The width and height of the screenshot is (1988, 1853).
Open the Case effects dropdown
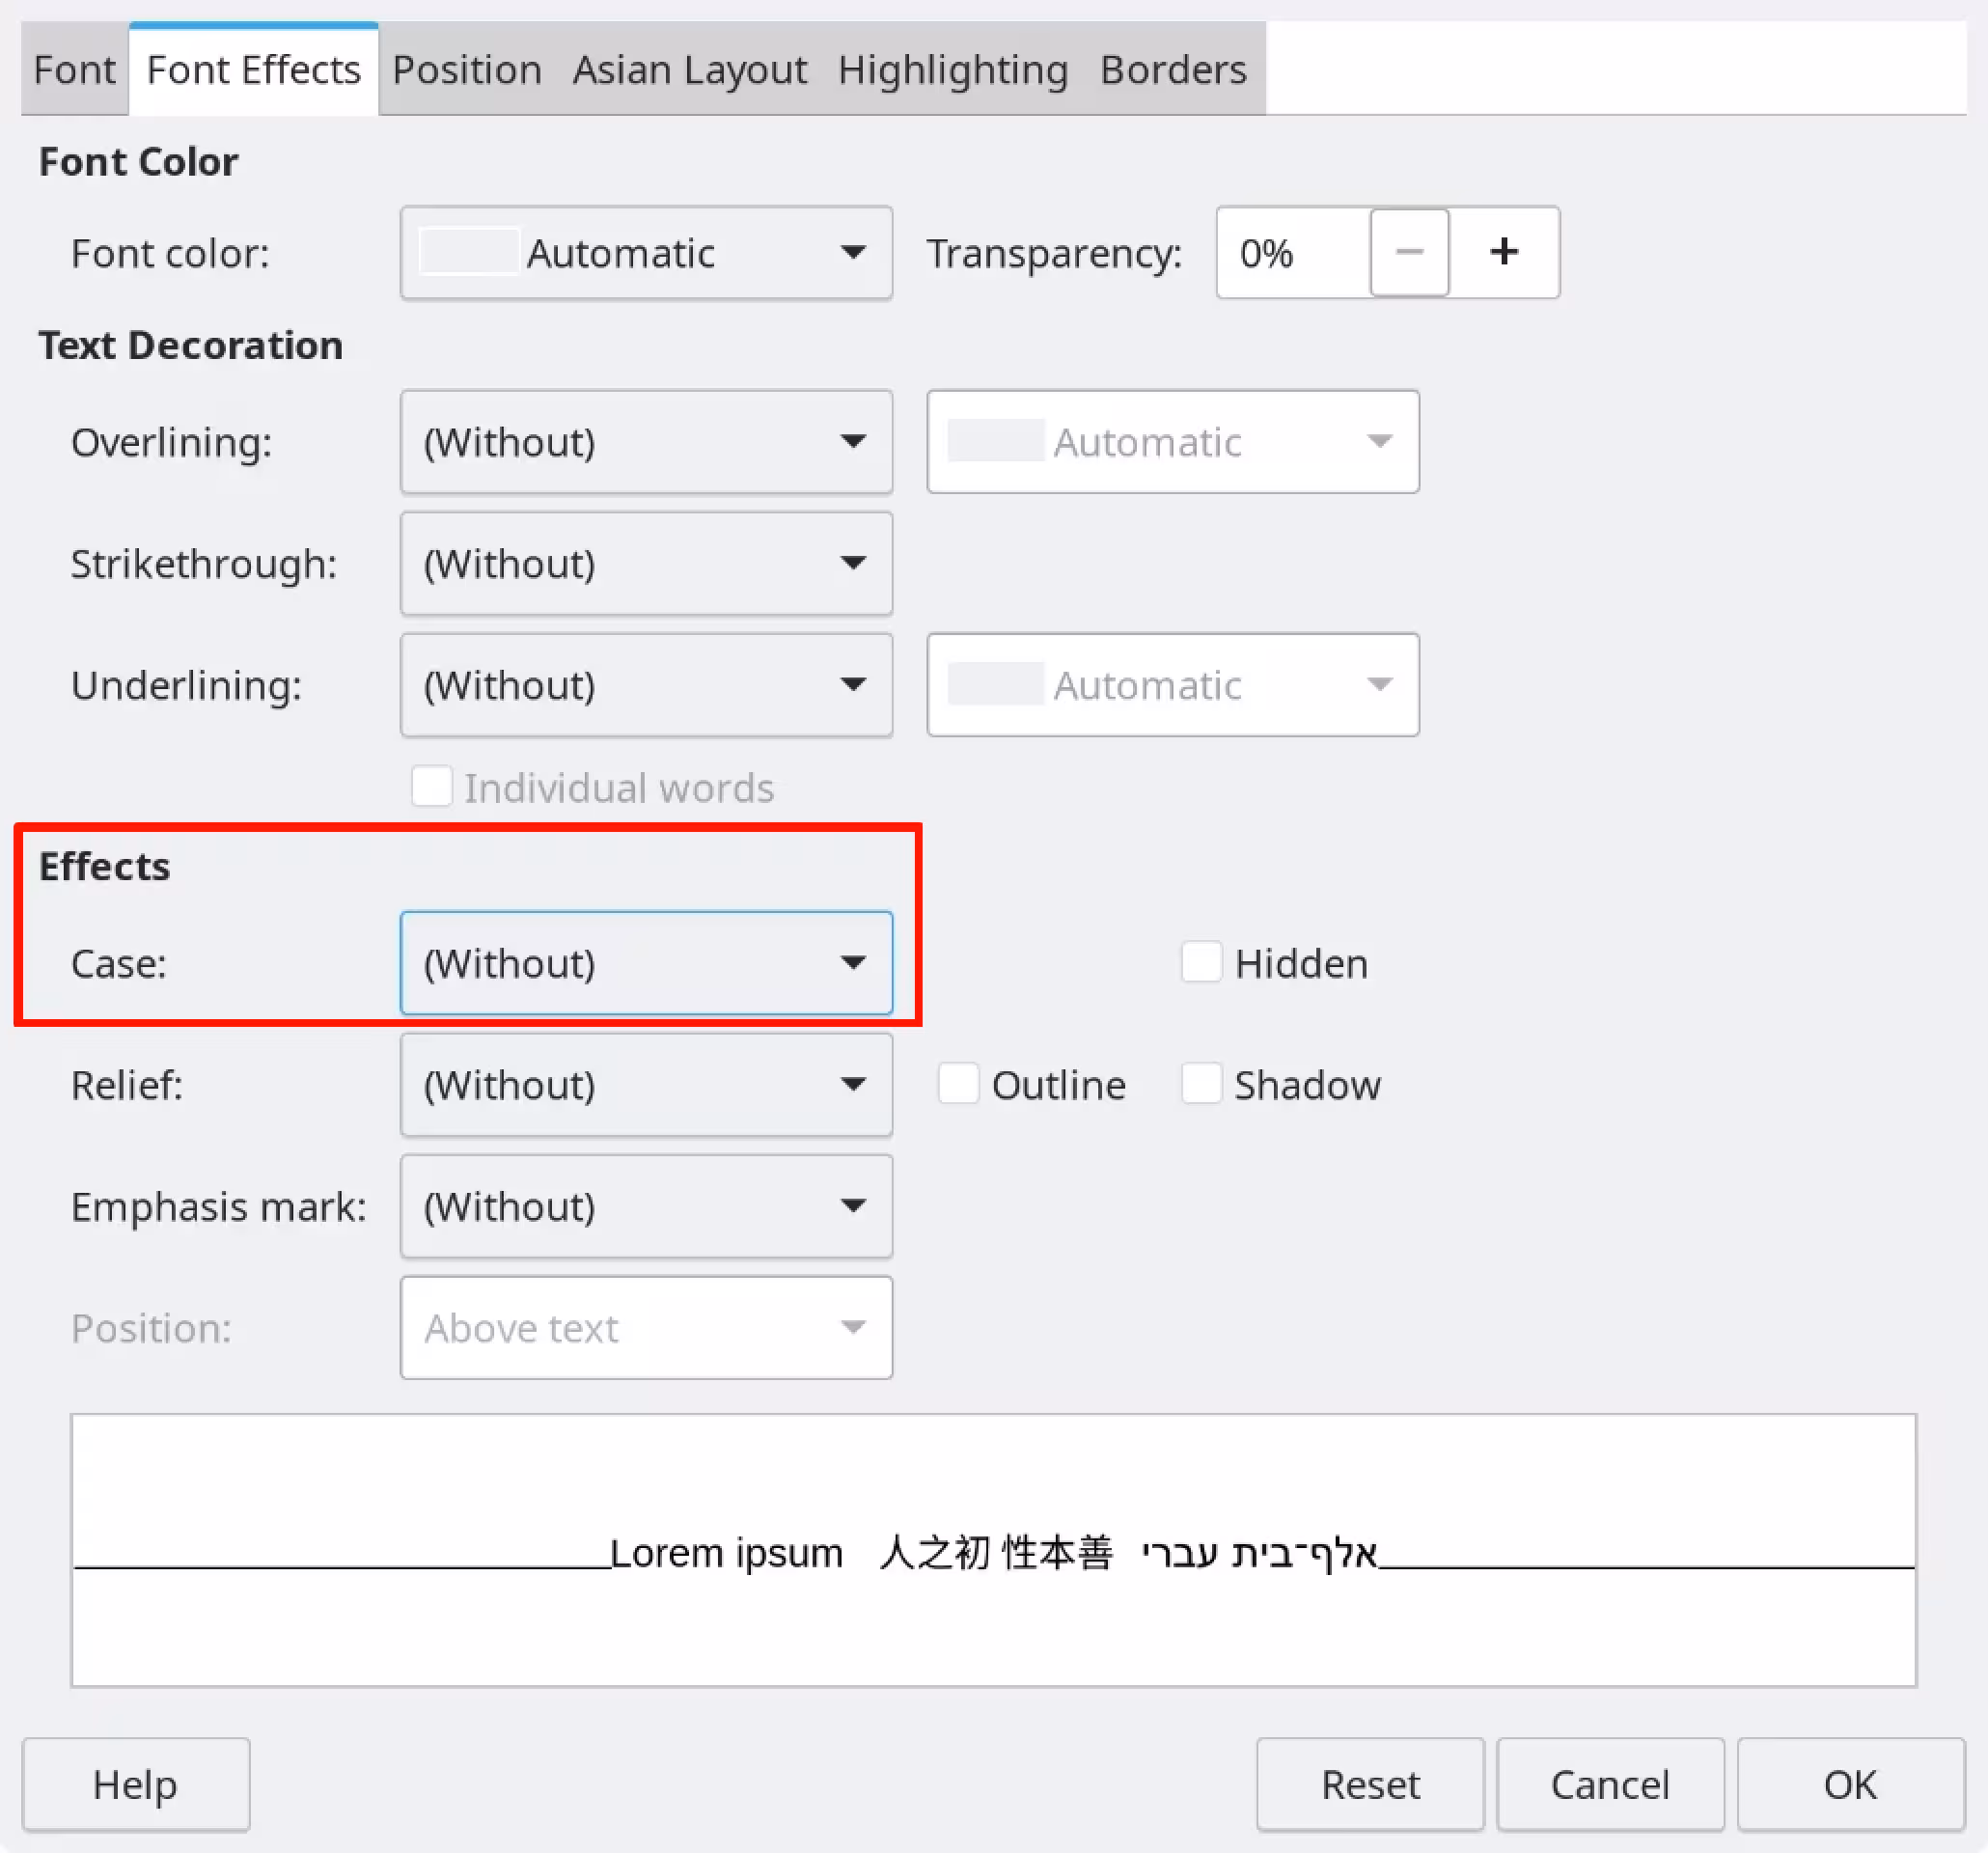pyautogui.click(x=645, y=963)
